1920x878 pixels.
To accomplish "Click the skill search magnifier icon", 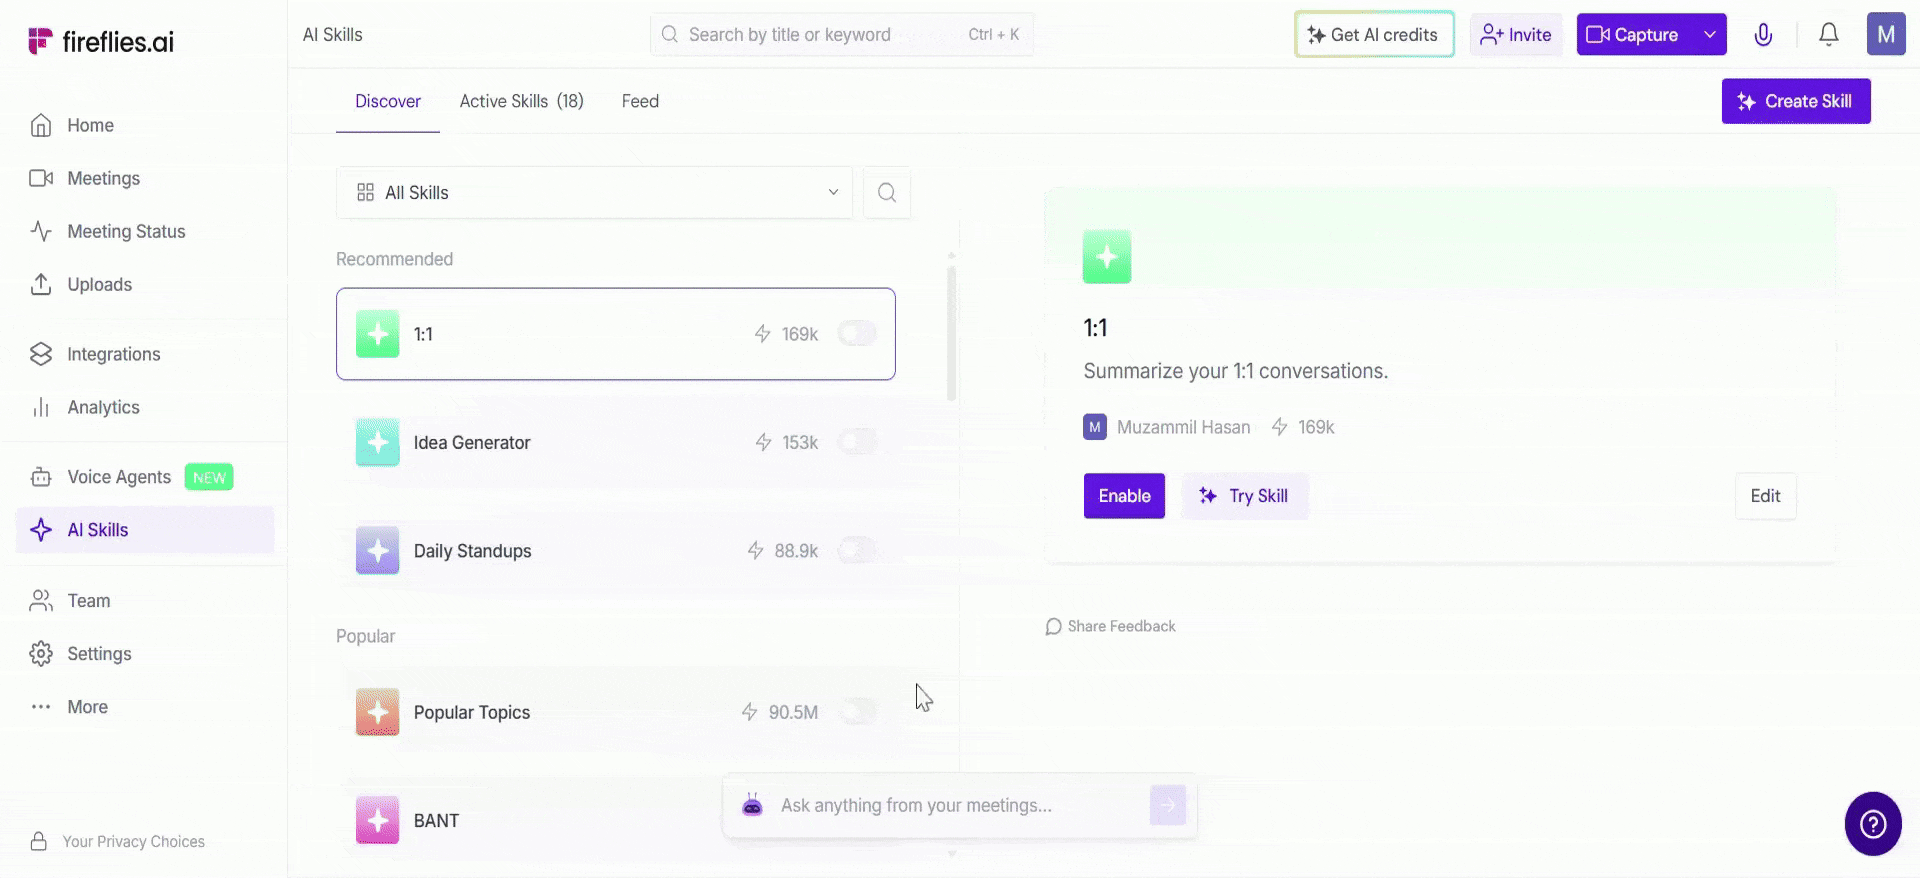I will tap(887, 192).
